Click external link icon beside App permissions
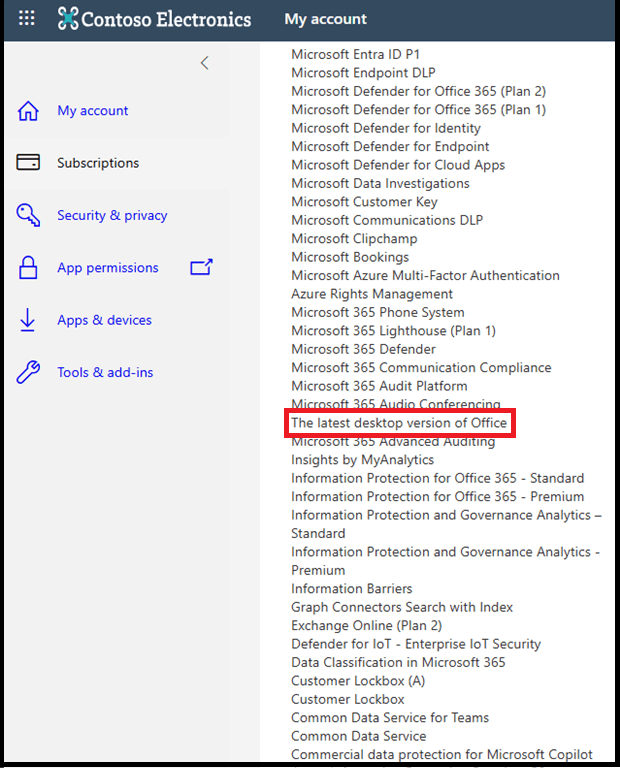620x768 pixels. [x=201, y=267]
